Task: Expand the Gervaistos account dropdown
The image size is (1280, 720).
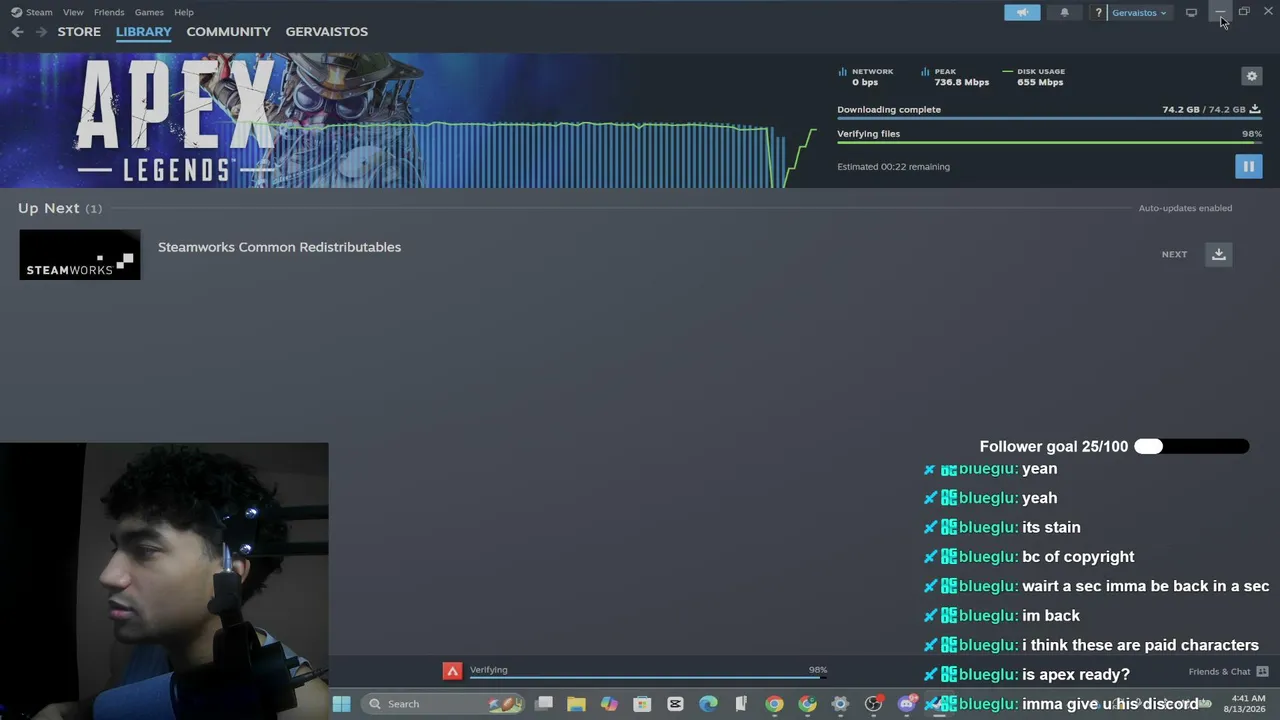Action: click(1139, 12)
